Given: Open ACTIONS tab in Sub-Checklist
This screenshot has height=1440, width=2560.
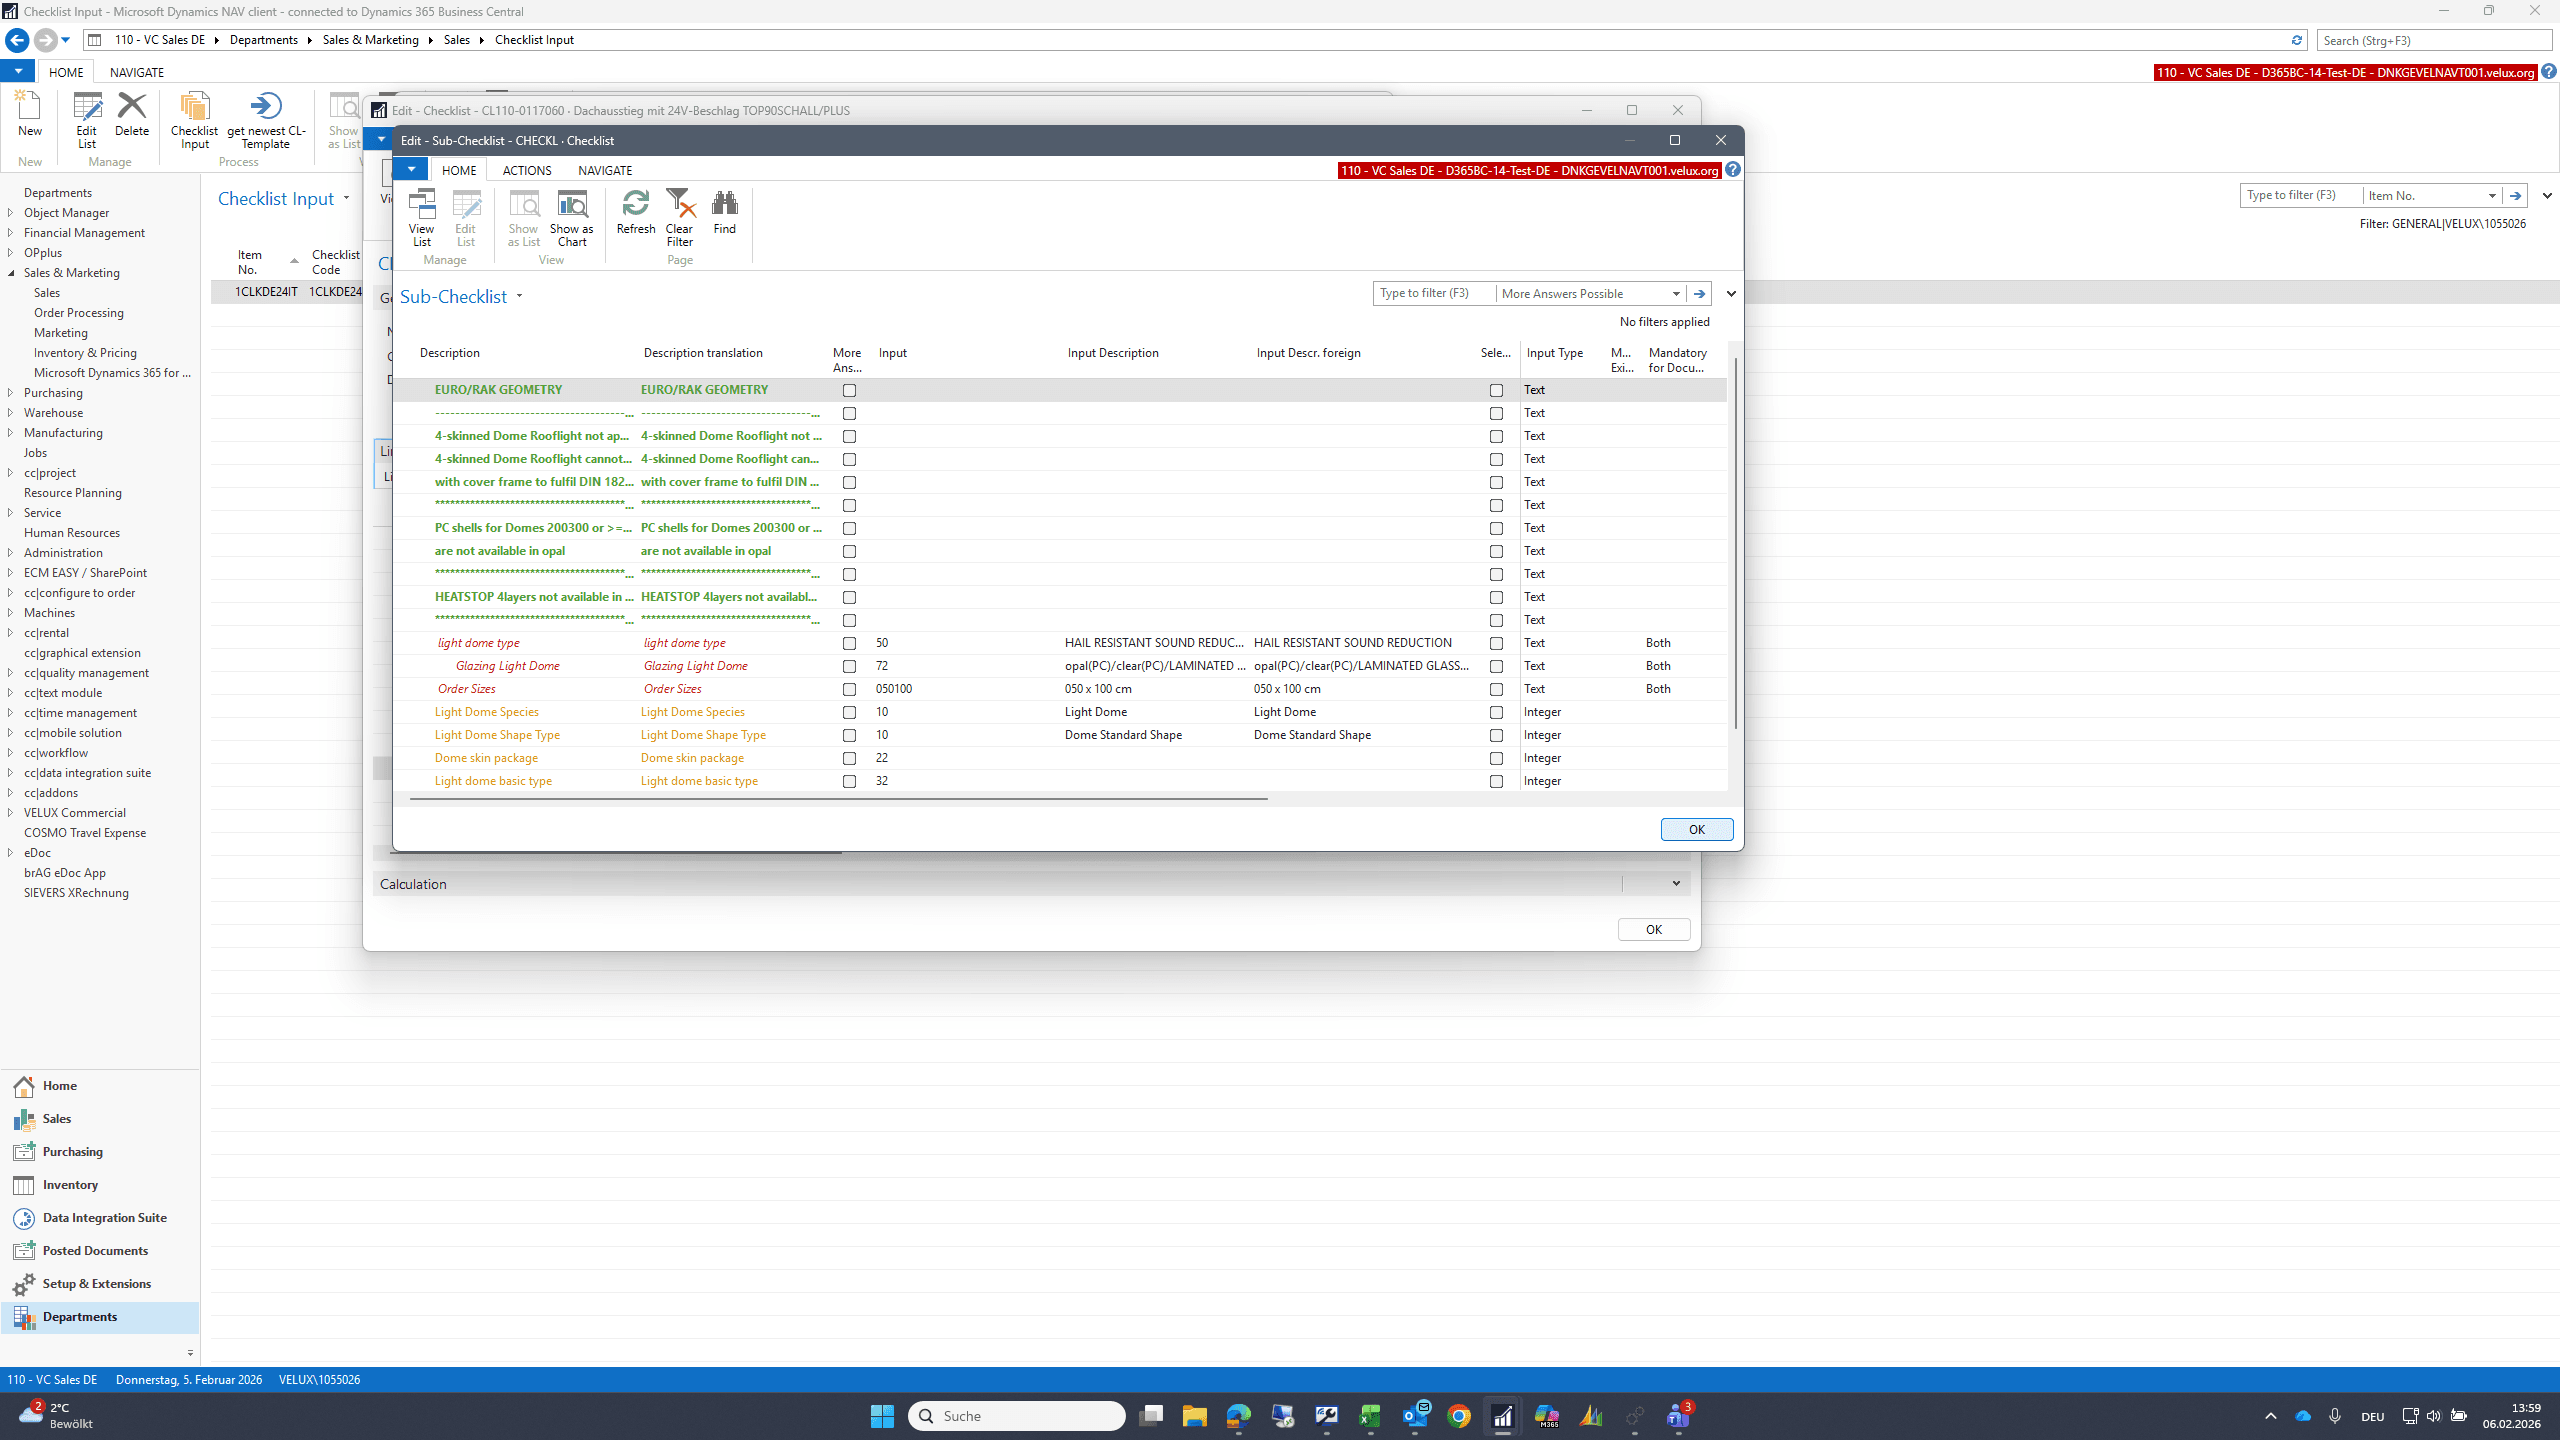Looking at the screenshot, I should point(527,170).
